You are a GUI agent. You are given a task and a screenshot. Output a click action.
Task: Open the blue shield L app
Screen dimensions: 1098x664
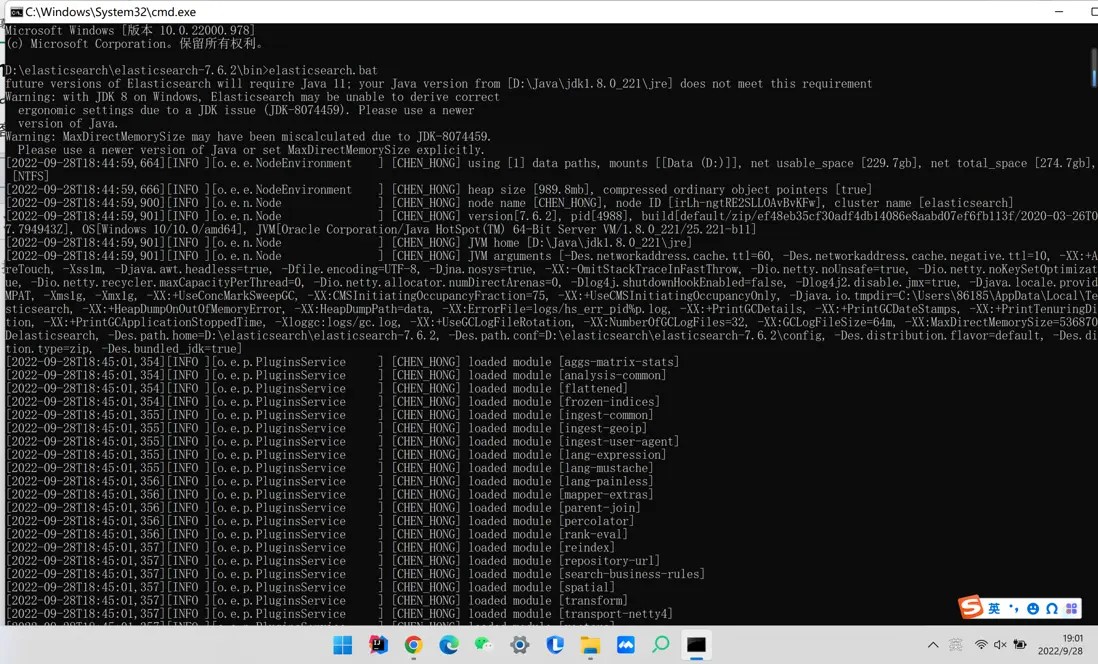click(555, 645)
